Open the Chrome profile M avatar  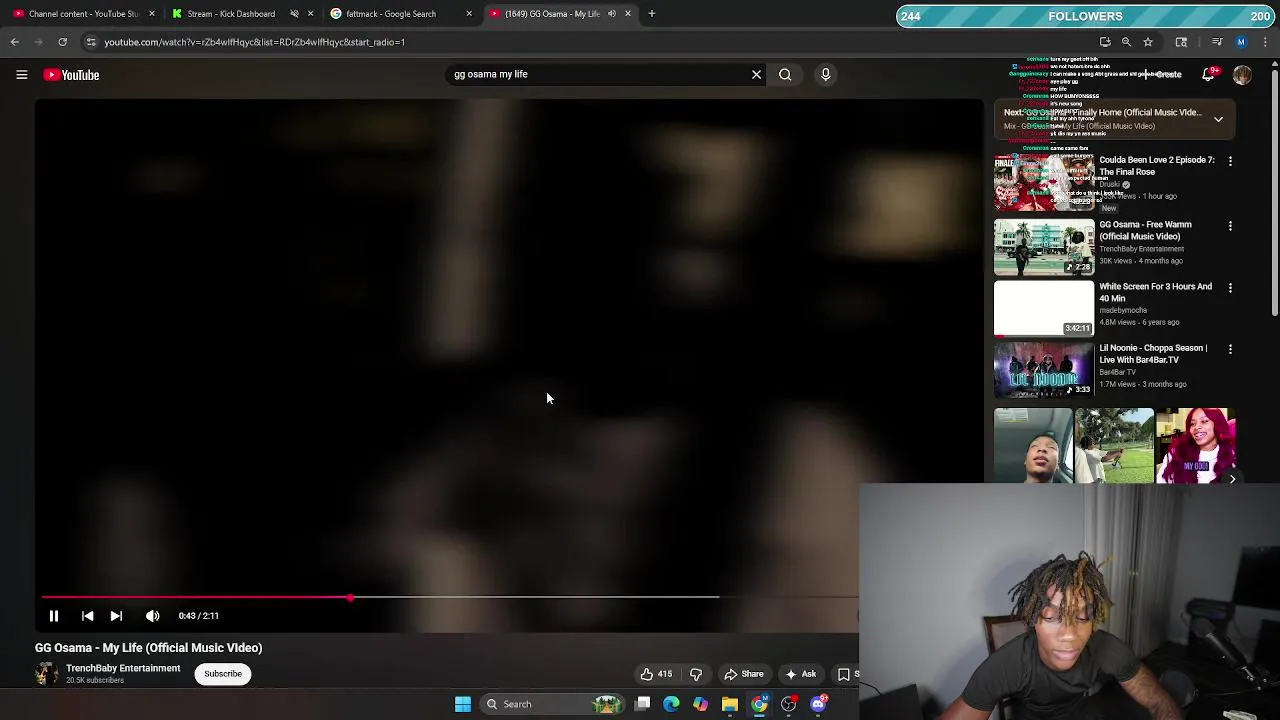[1241, 42]
